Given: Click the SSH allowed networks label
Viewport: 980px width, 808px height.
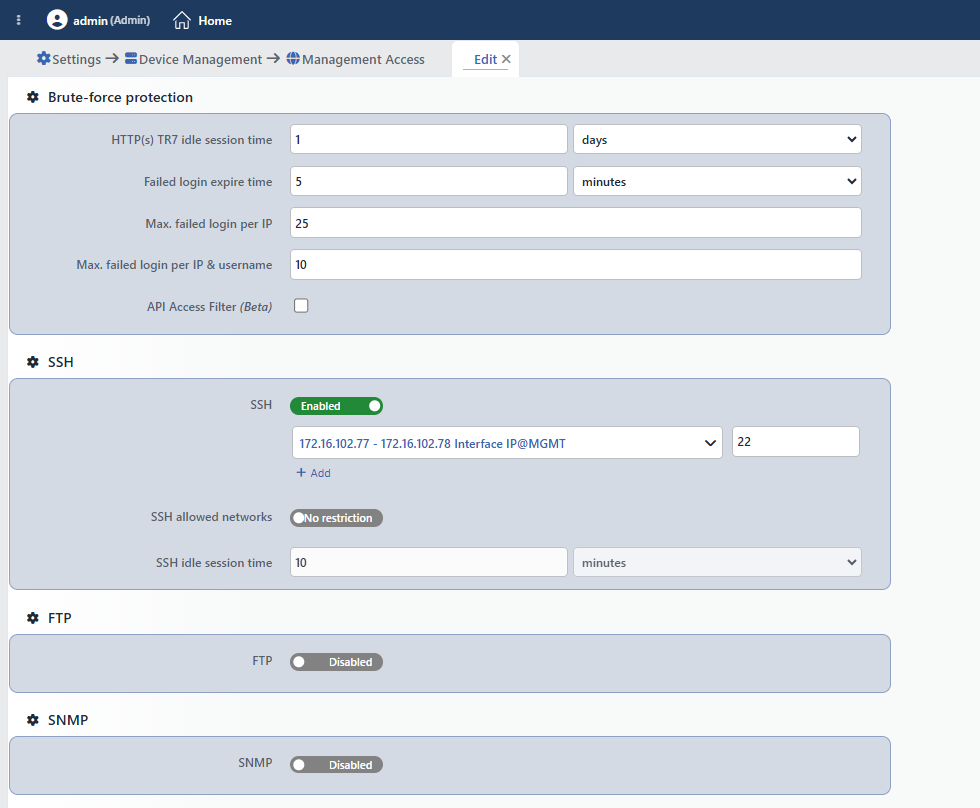Looking at the screenshot, I should click(211, 517).
